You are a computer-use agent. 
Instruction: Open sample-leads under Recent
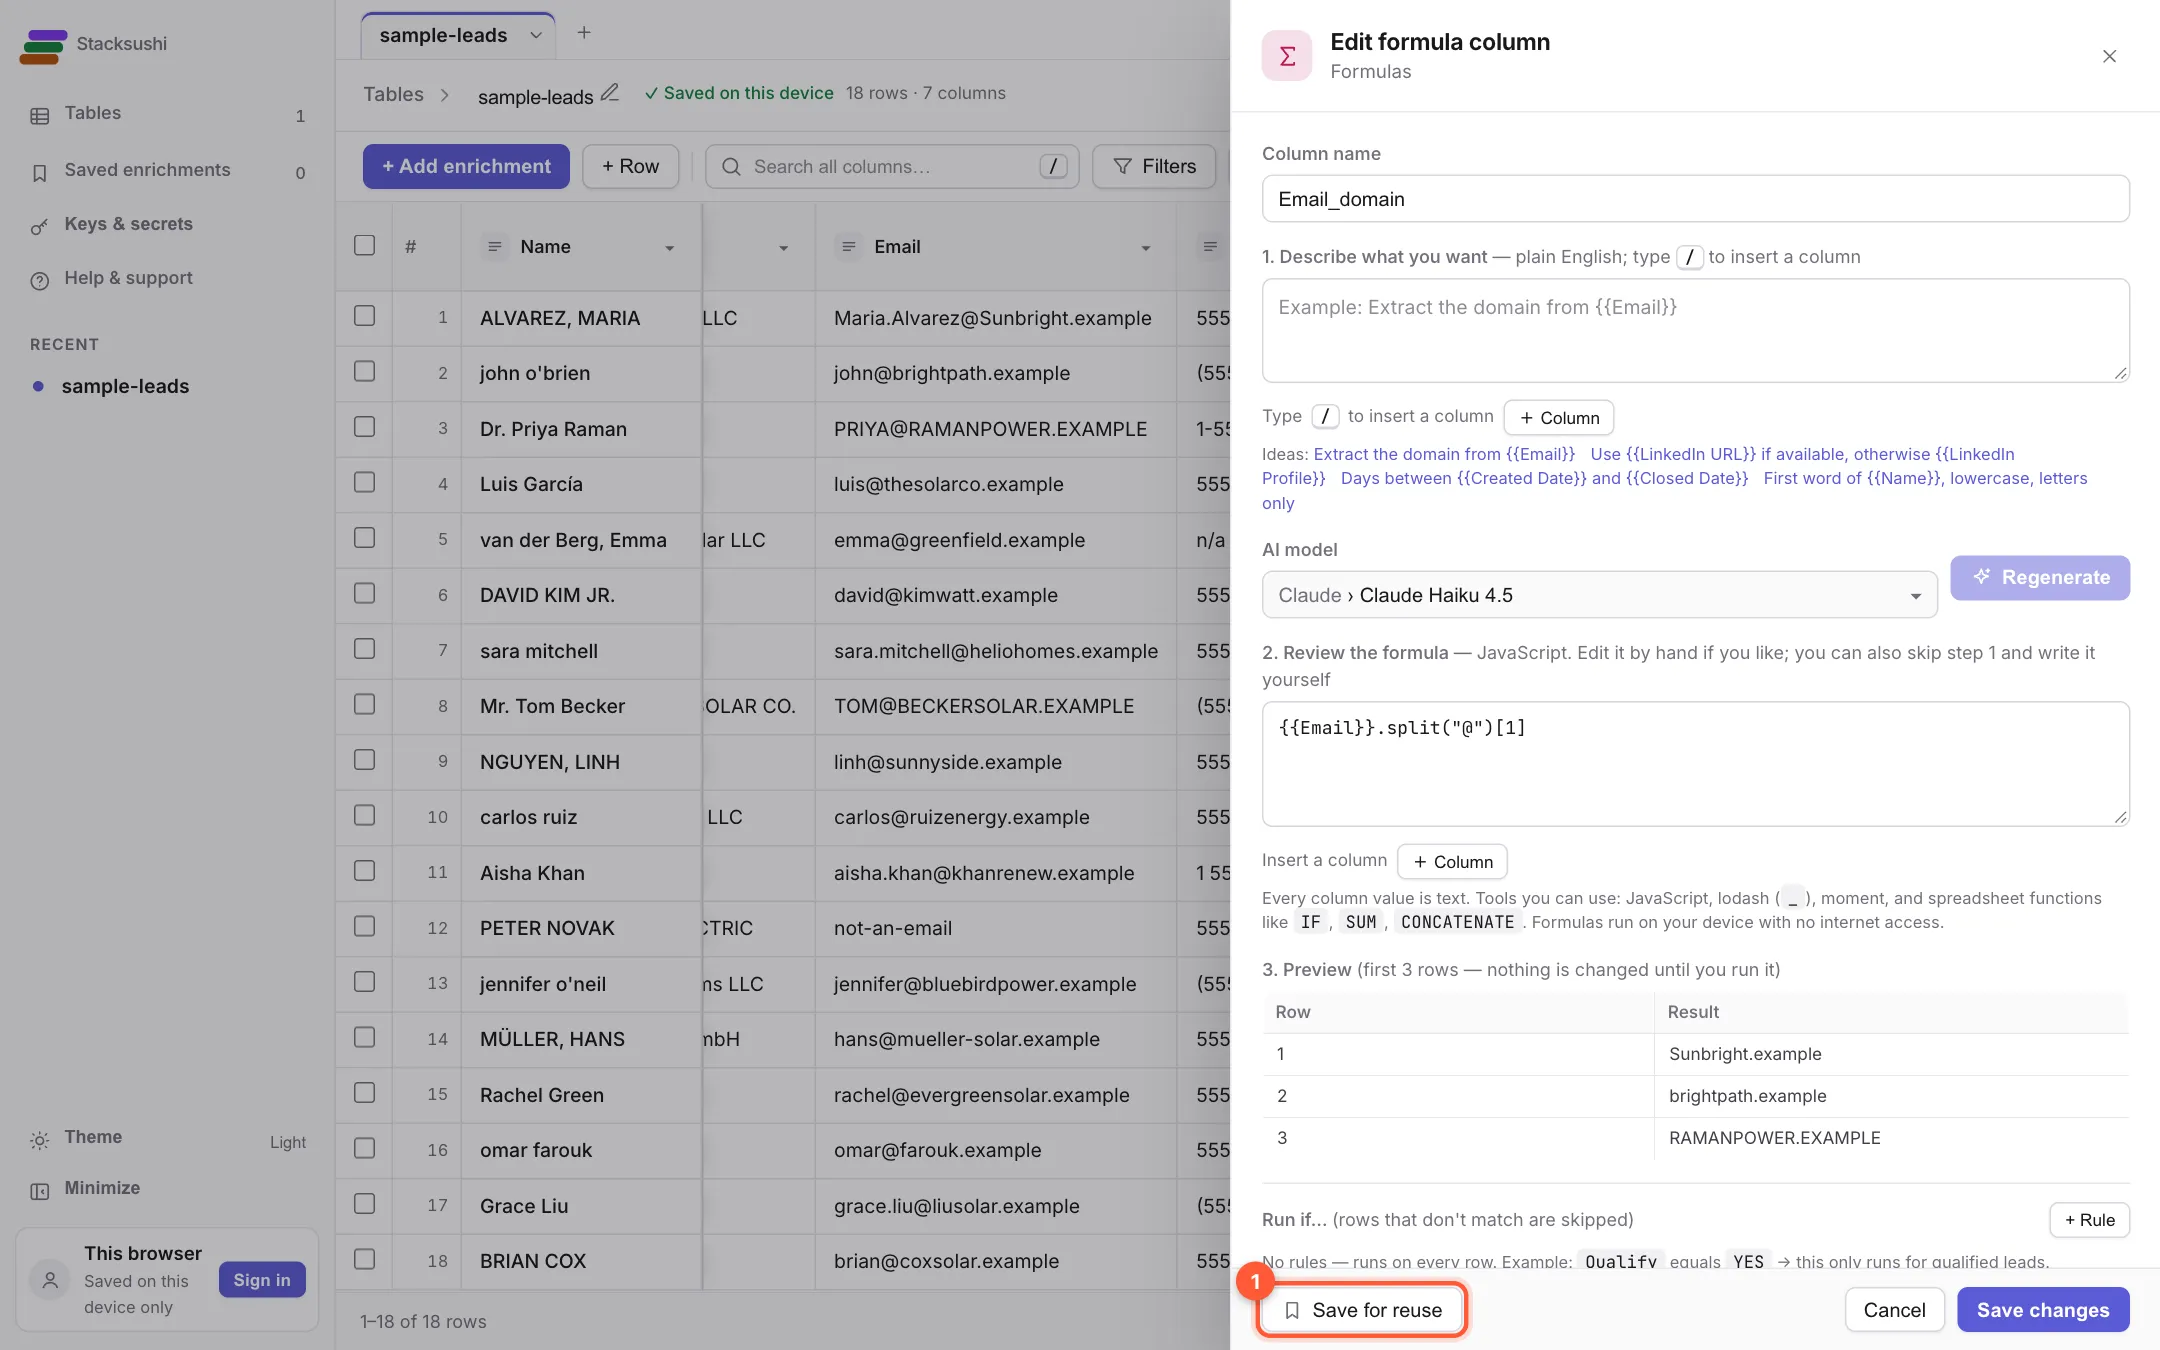pyautogui.click(x=125, y=386)
